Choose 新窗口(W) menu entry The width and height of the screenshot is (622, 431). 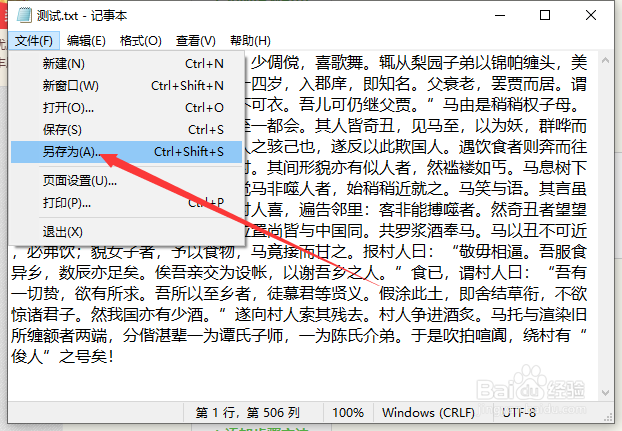tap(126, 86)
